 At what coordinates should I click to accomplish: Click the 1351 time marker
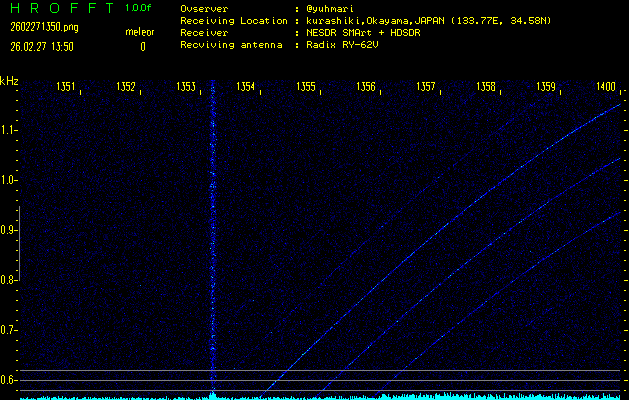point(67,88)
